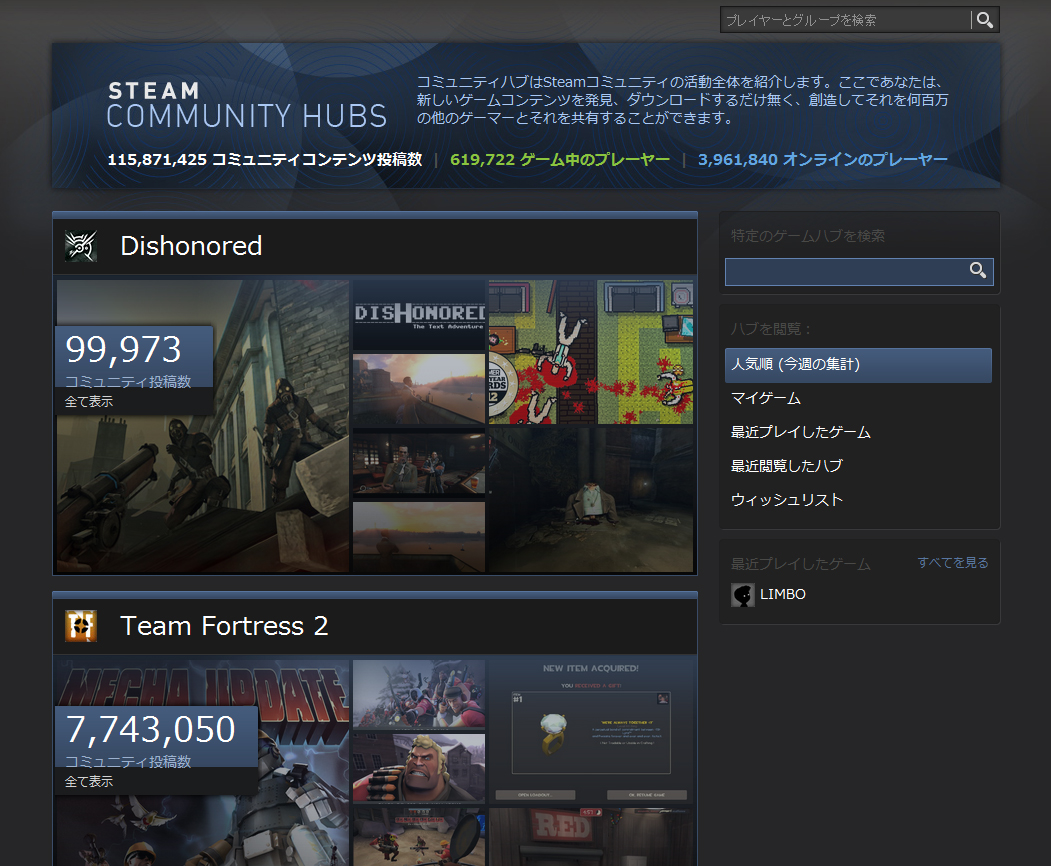Open the LIMBO recently played entry
The width and height of the screenshot is (1051, 866).
(x=782, y=595)
